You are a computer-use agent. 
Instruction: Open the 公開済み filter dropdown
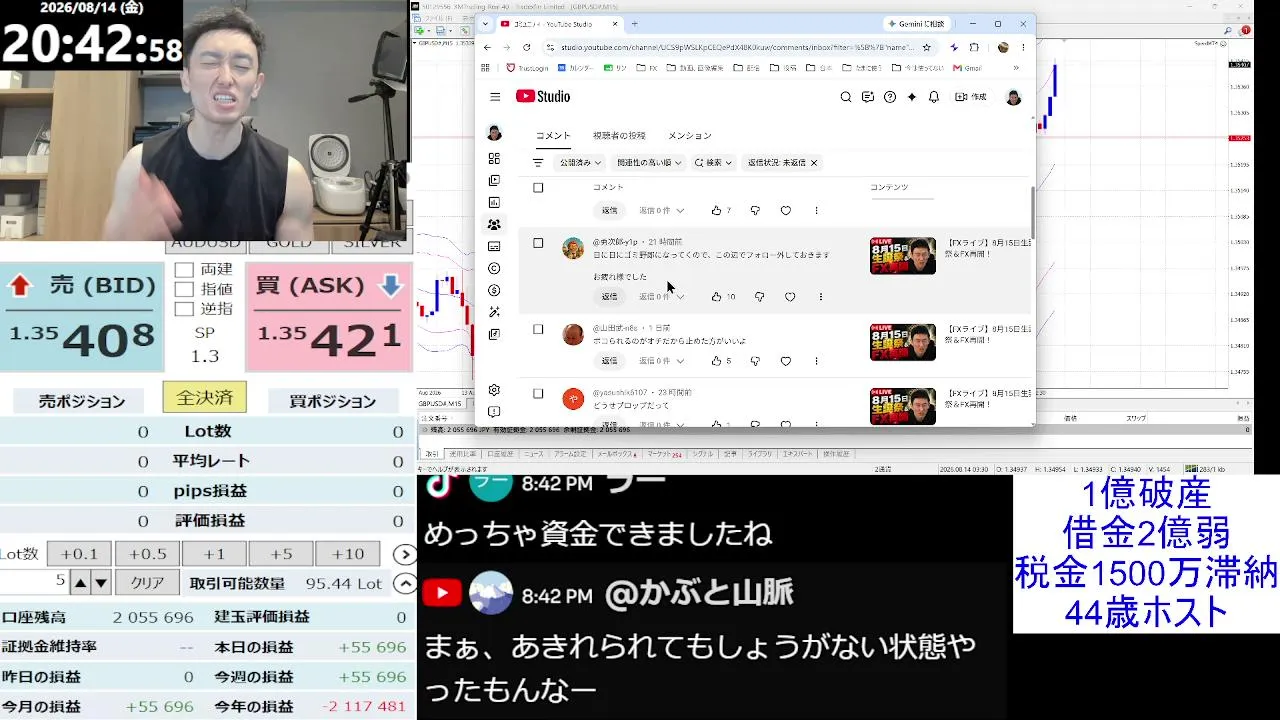pyautogui.click(x=580, y=162)
